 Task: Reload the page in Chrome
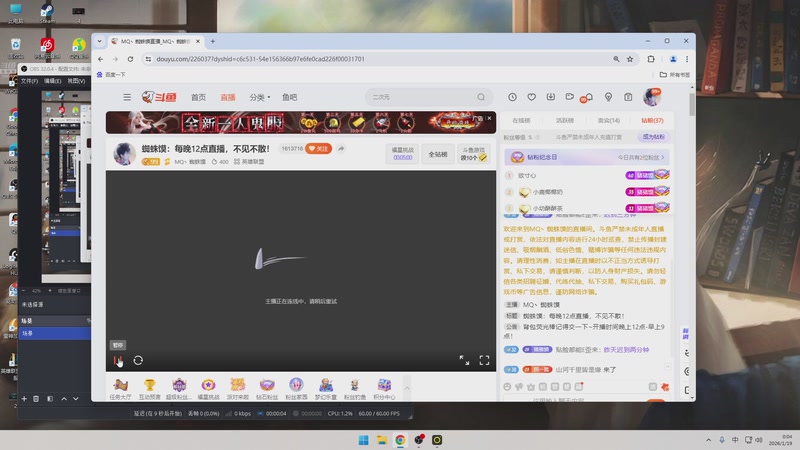[130, 59]
